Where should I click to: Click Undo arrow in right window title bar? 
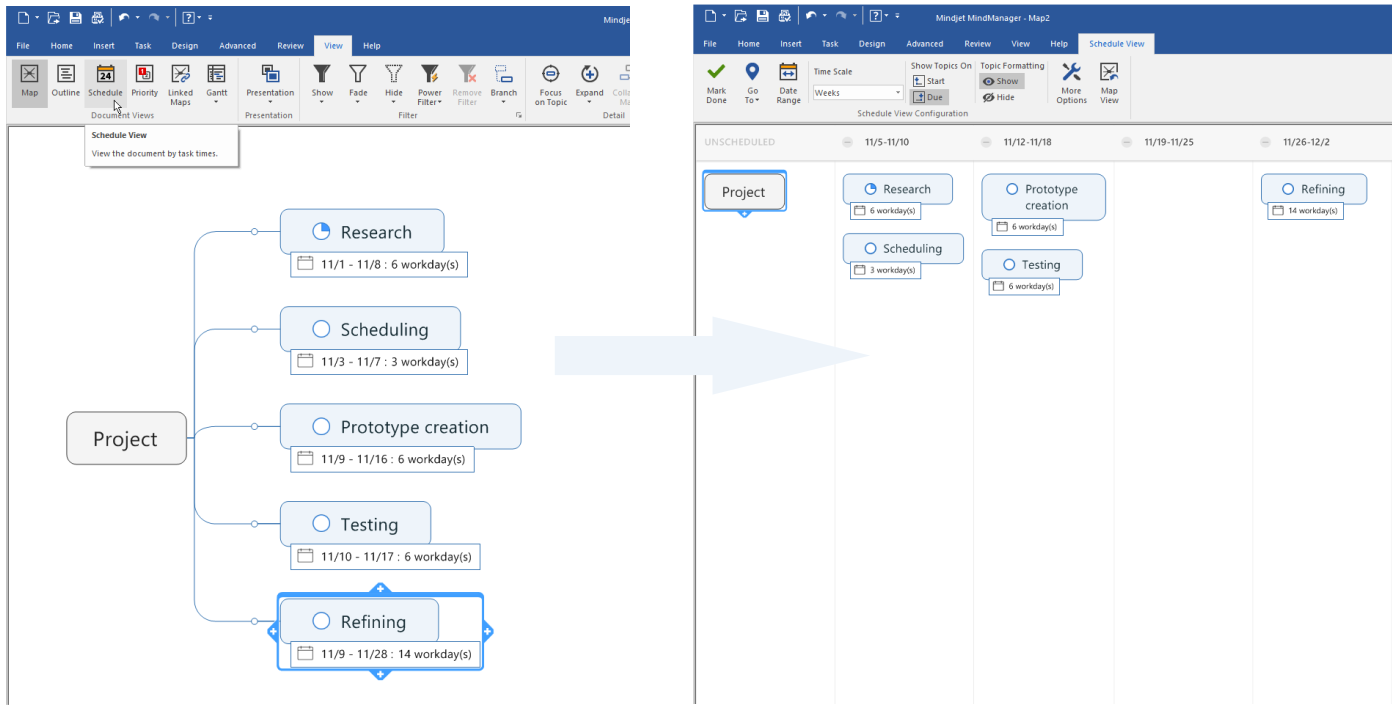pyautogui.click(x=810, y=15)
